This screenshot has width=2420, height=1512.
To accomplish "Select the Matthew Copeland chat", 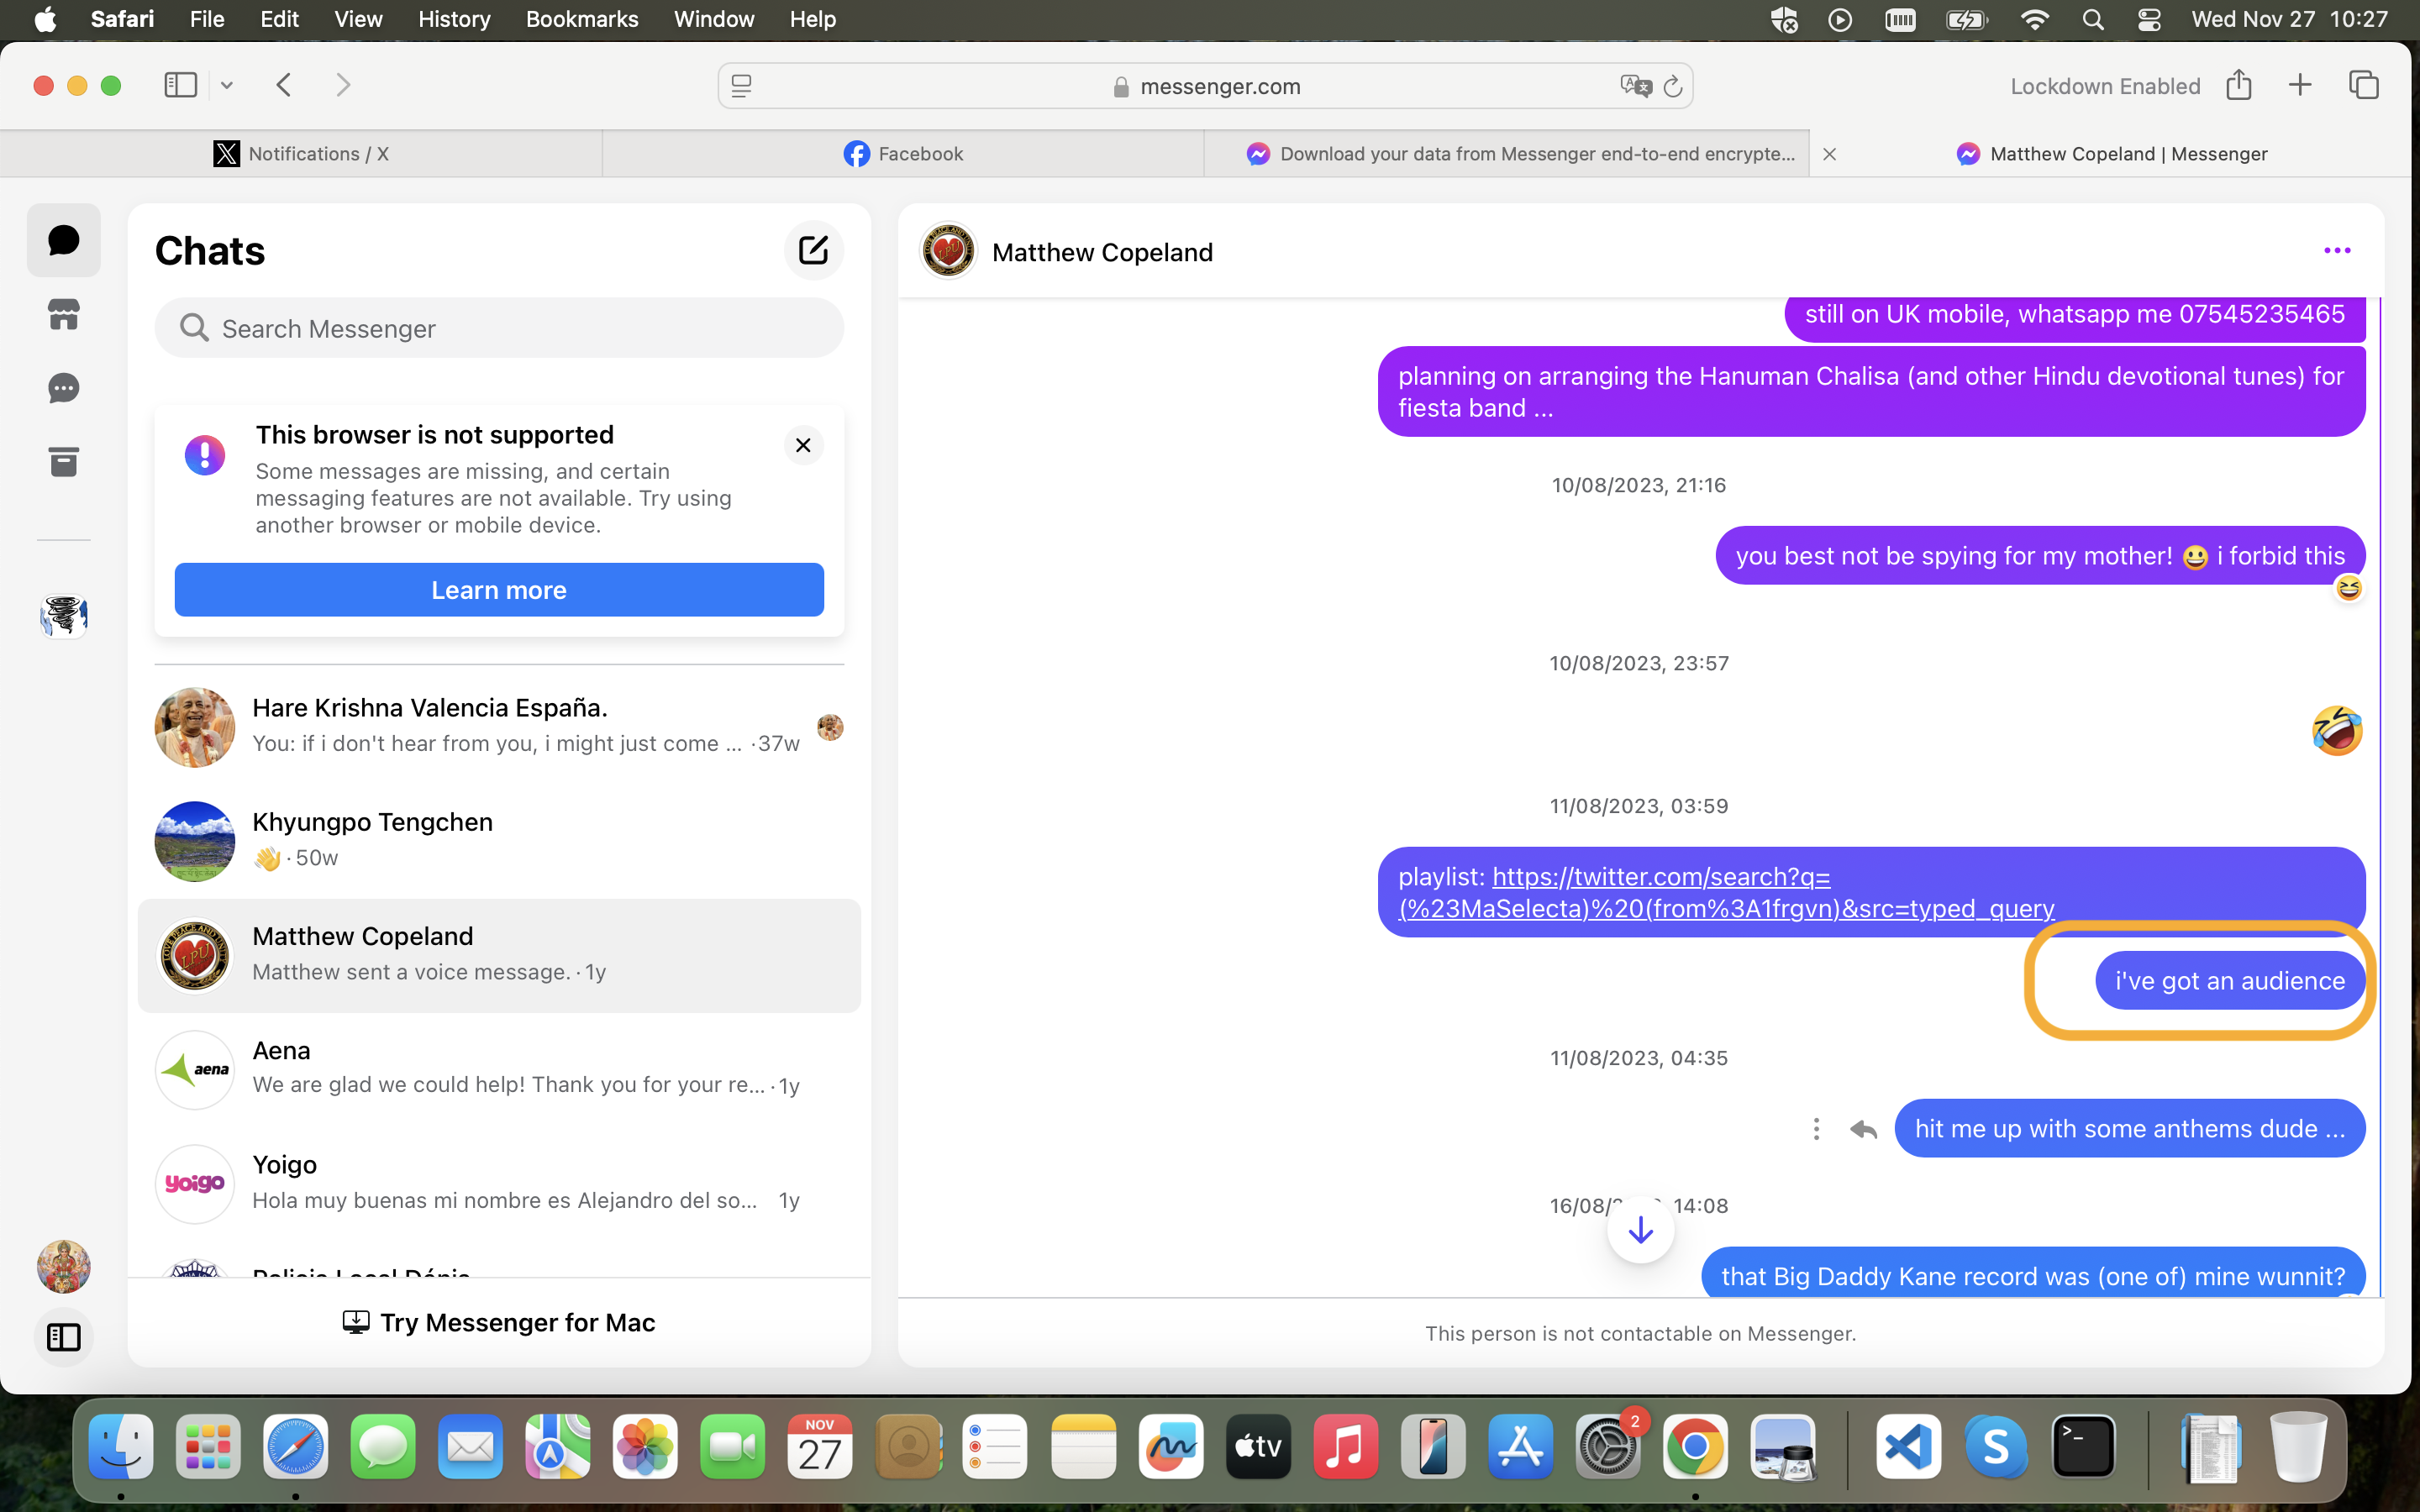I will tap(499, 956).
